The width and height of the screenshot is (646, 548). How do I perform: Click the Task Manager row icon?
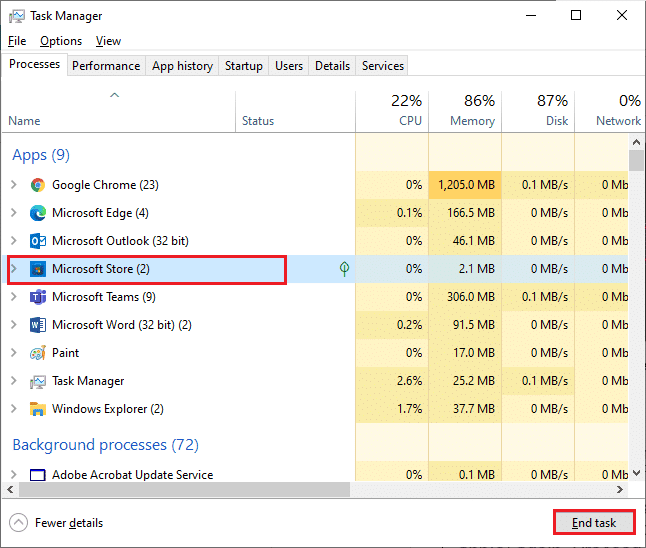(x=37, y=382)
